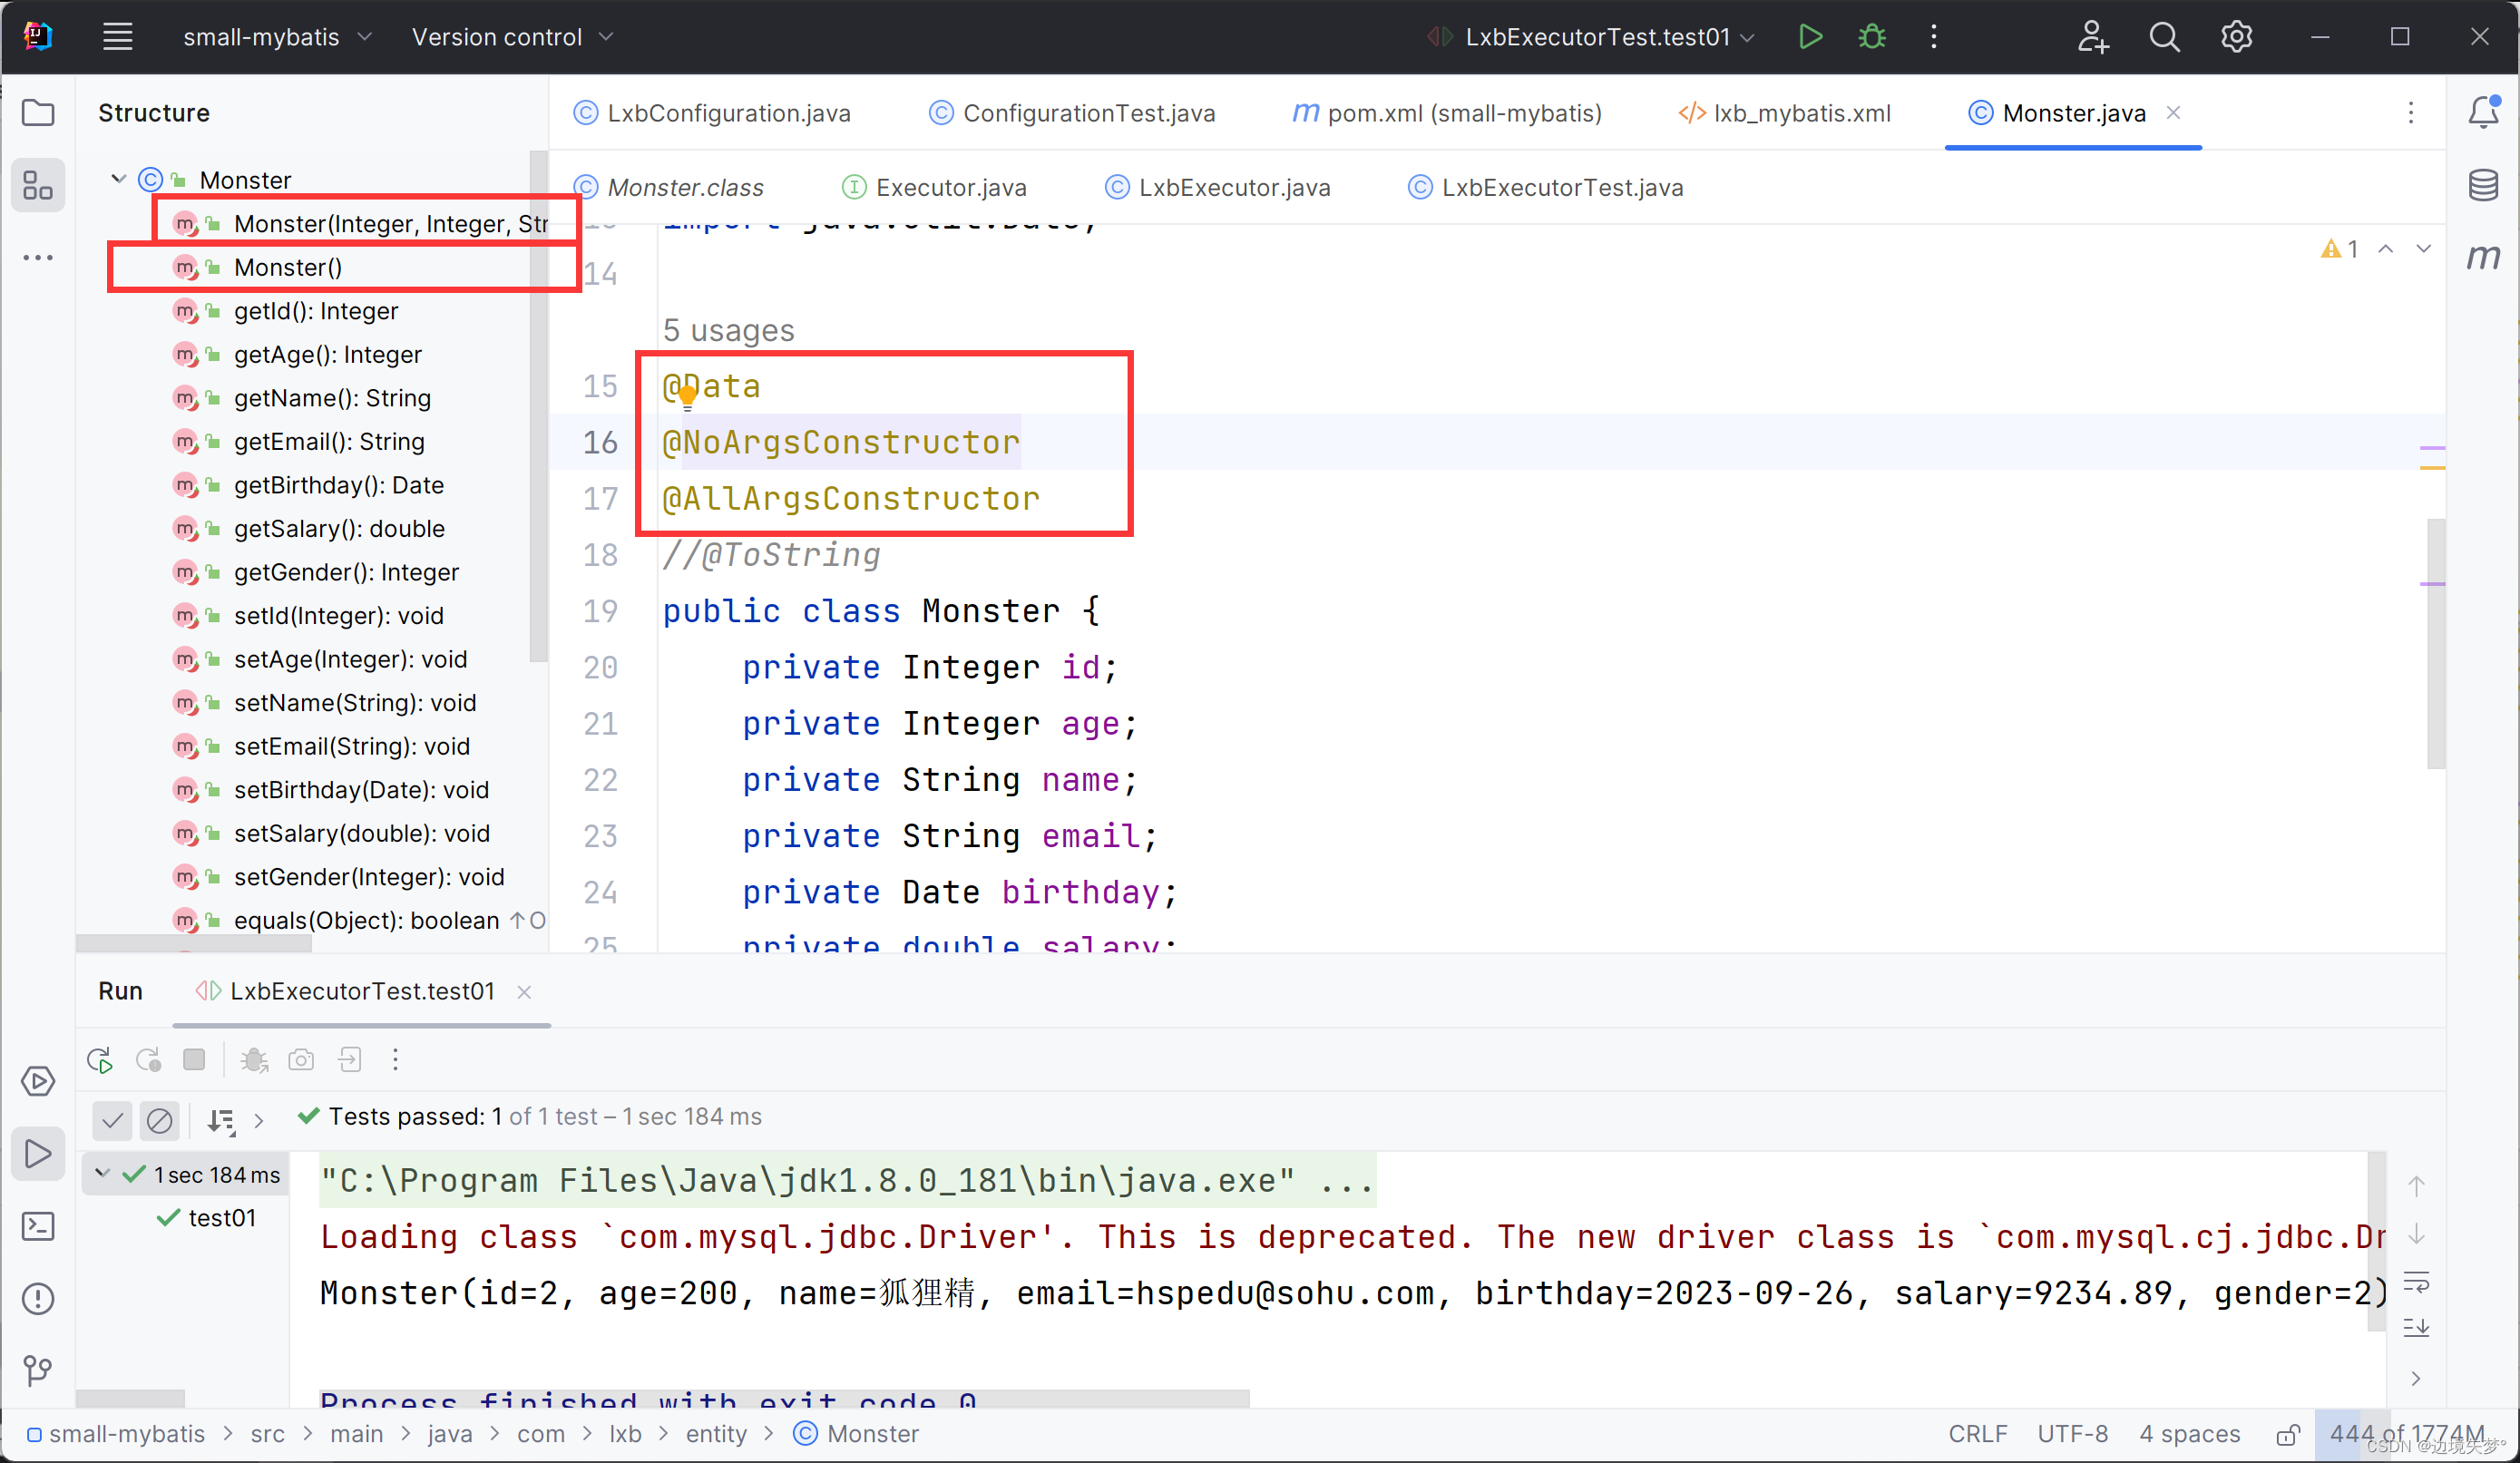Toggle passed tests filter checkbox
2520x1463 pixels.
112,1117
